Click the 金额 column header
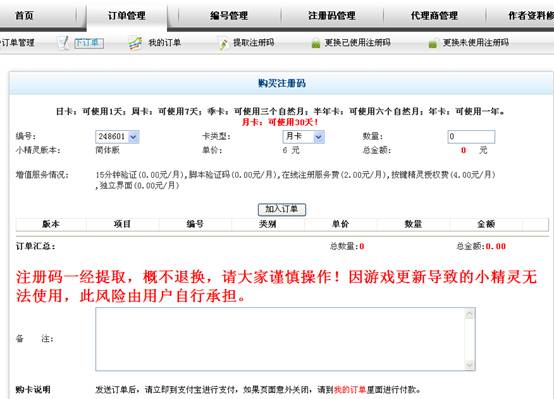 [486, 224]
